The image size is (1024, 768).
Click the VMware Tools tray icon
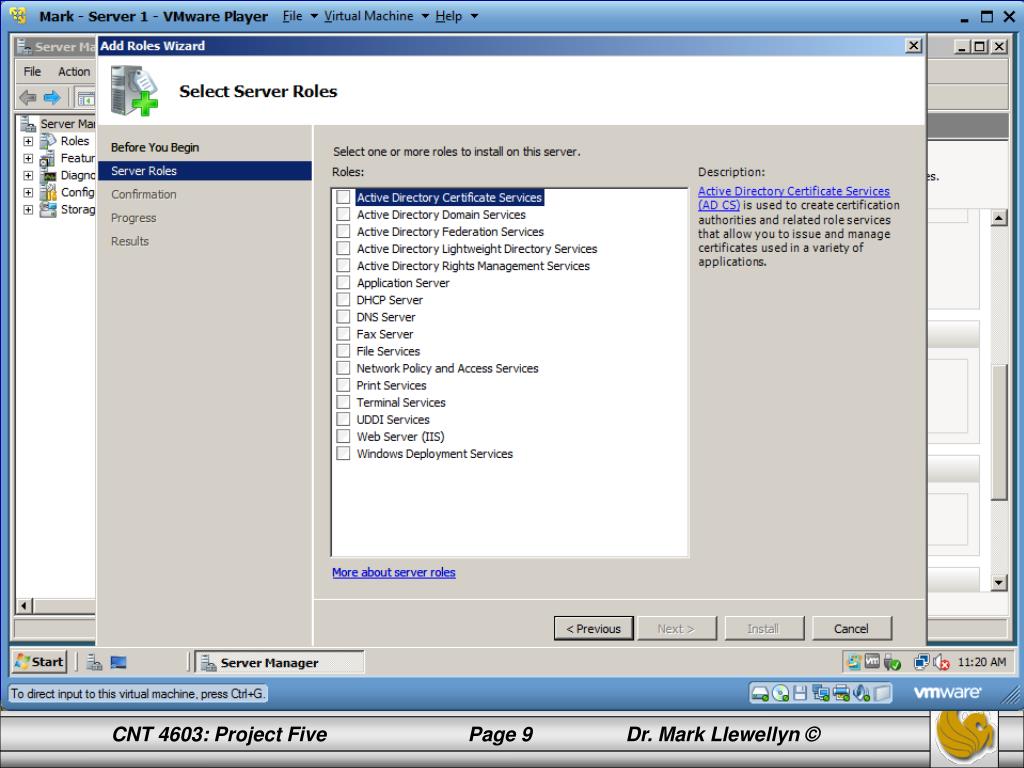click(872, 662)
